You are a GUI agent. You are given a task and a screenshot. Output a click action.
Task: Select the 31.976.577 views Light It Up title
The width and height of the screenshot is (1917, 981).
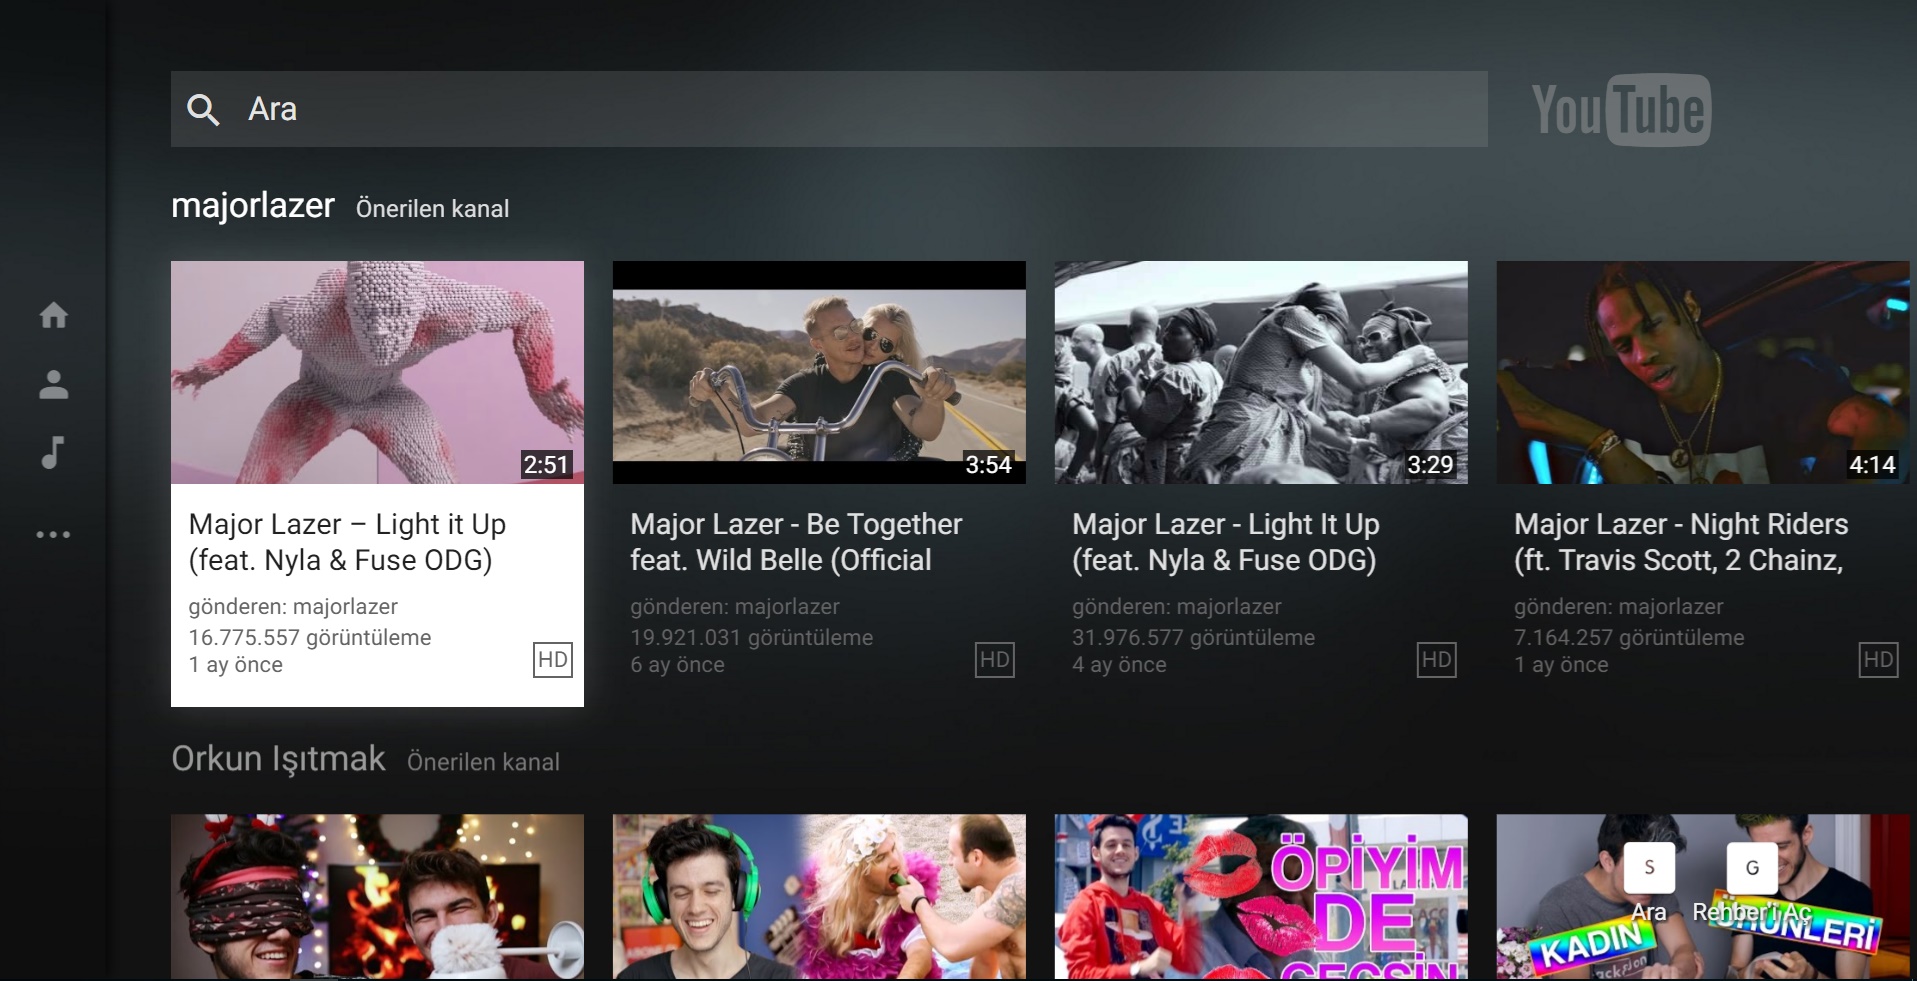(1226, 542)
